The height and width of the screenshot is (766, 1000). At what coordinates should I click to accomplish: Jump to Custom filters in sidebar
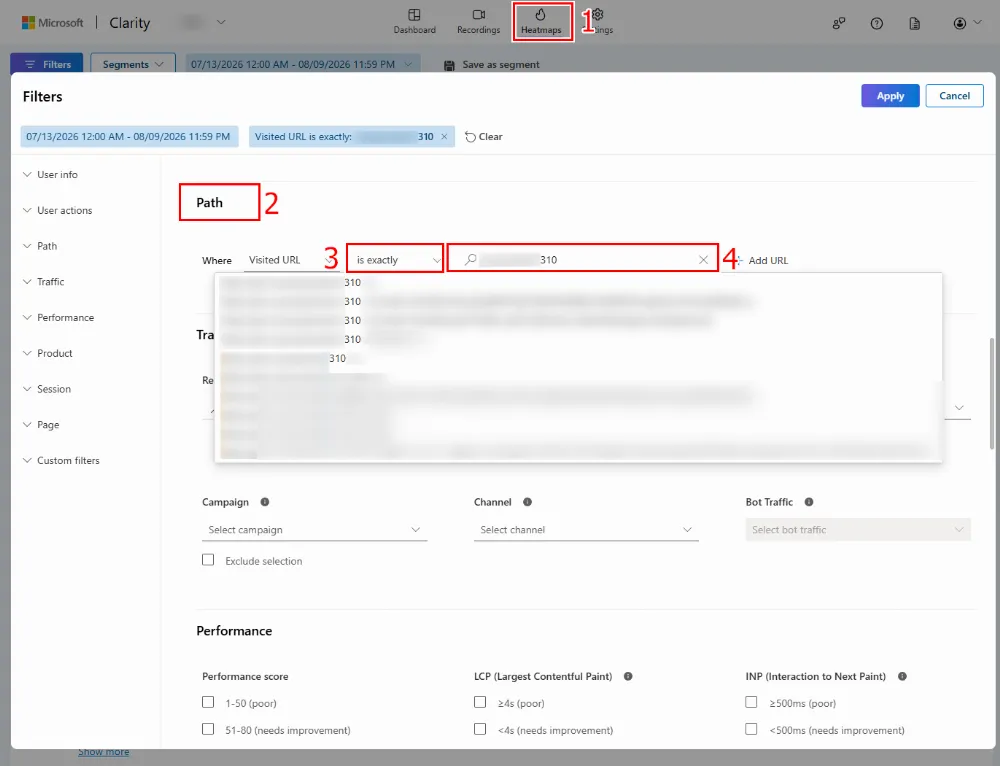point(61,460)
